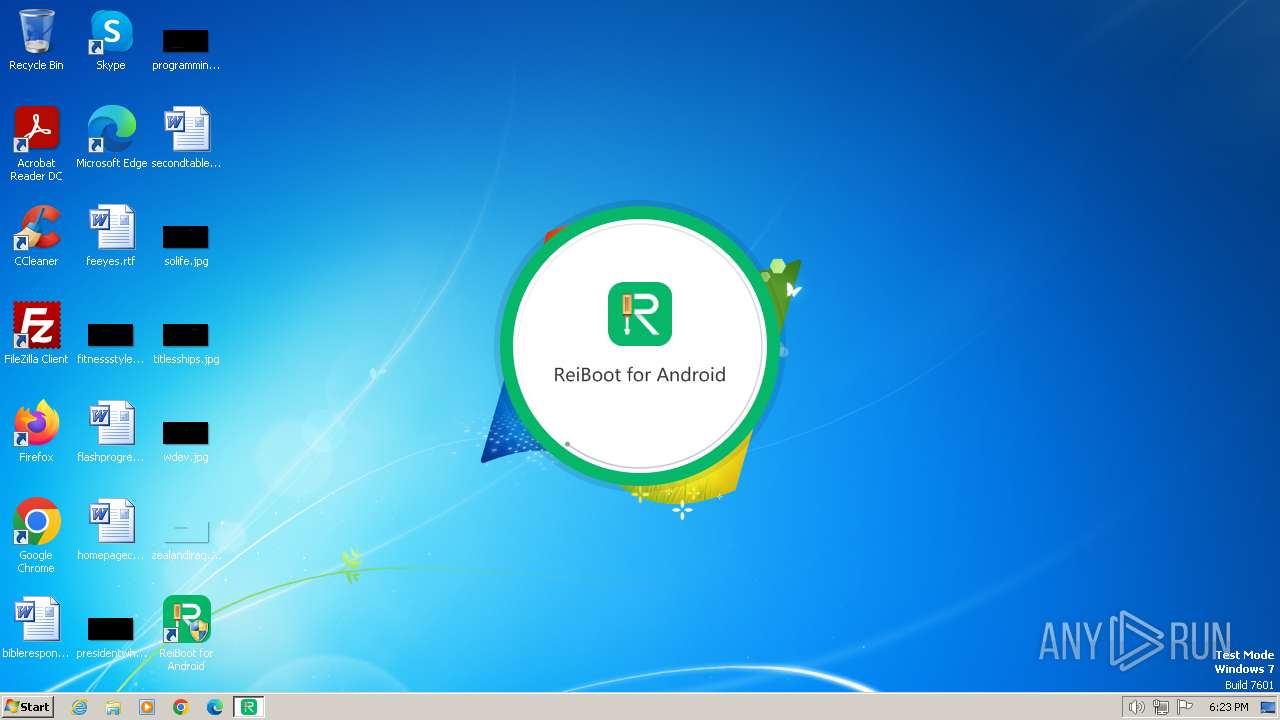The width and height of the screenshot is (1280, 720).
Task: Click the ReiBoot splash screen logo
Action: click(640, 314)
